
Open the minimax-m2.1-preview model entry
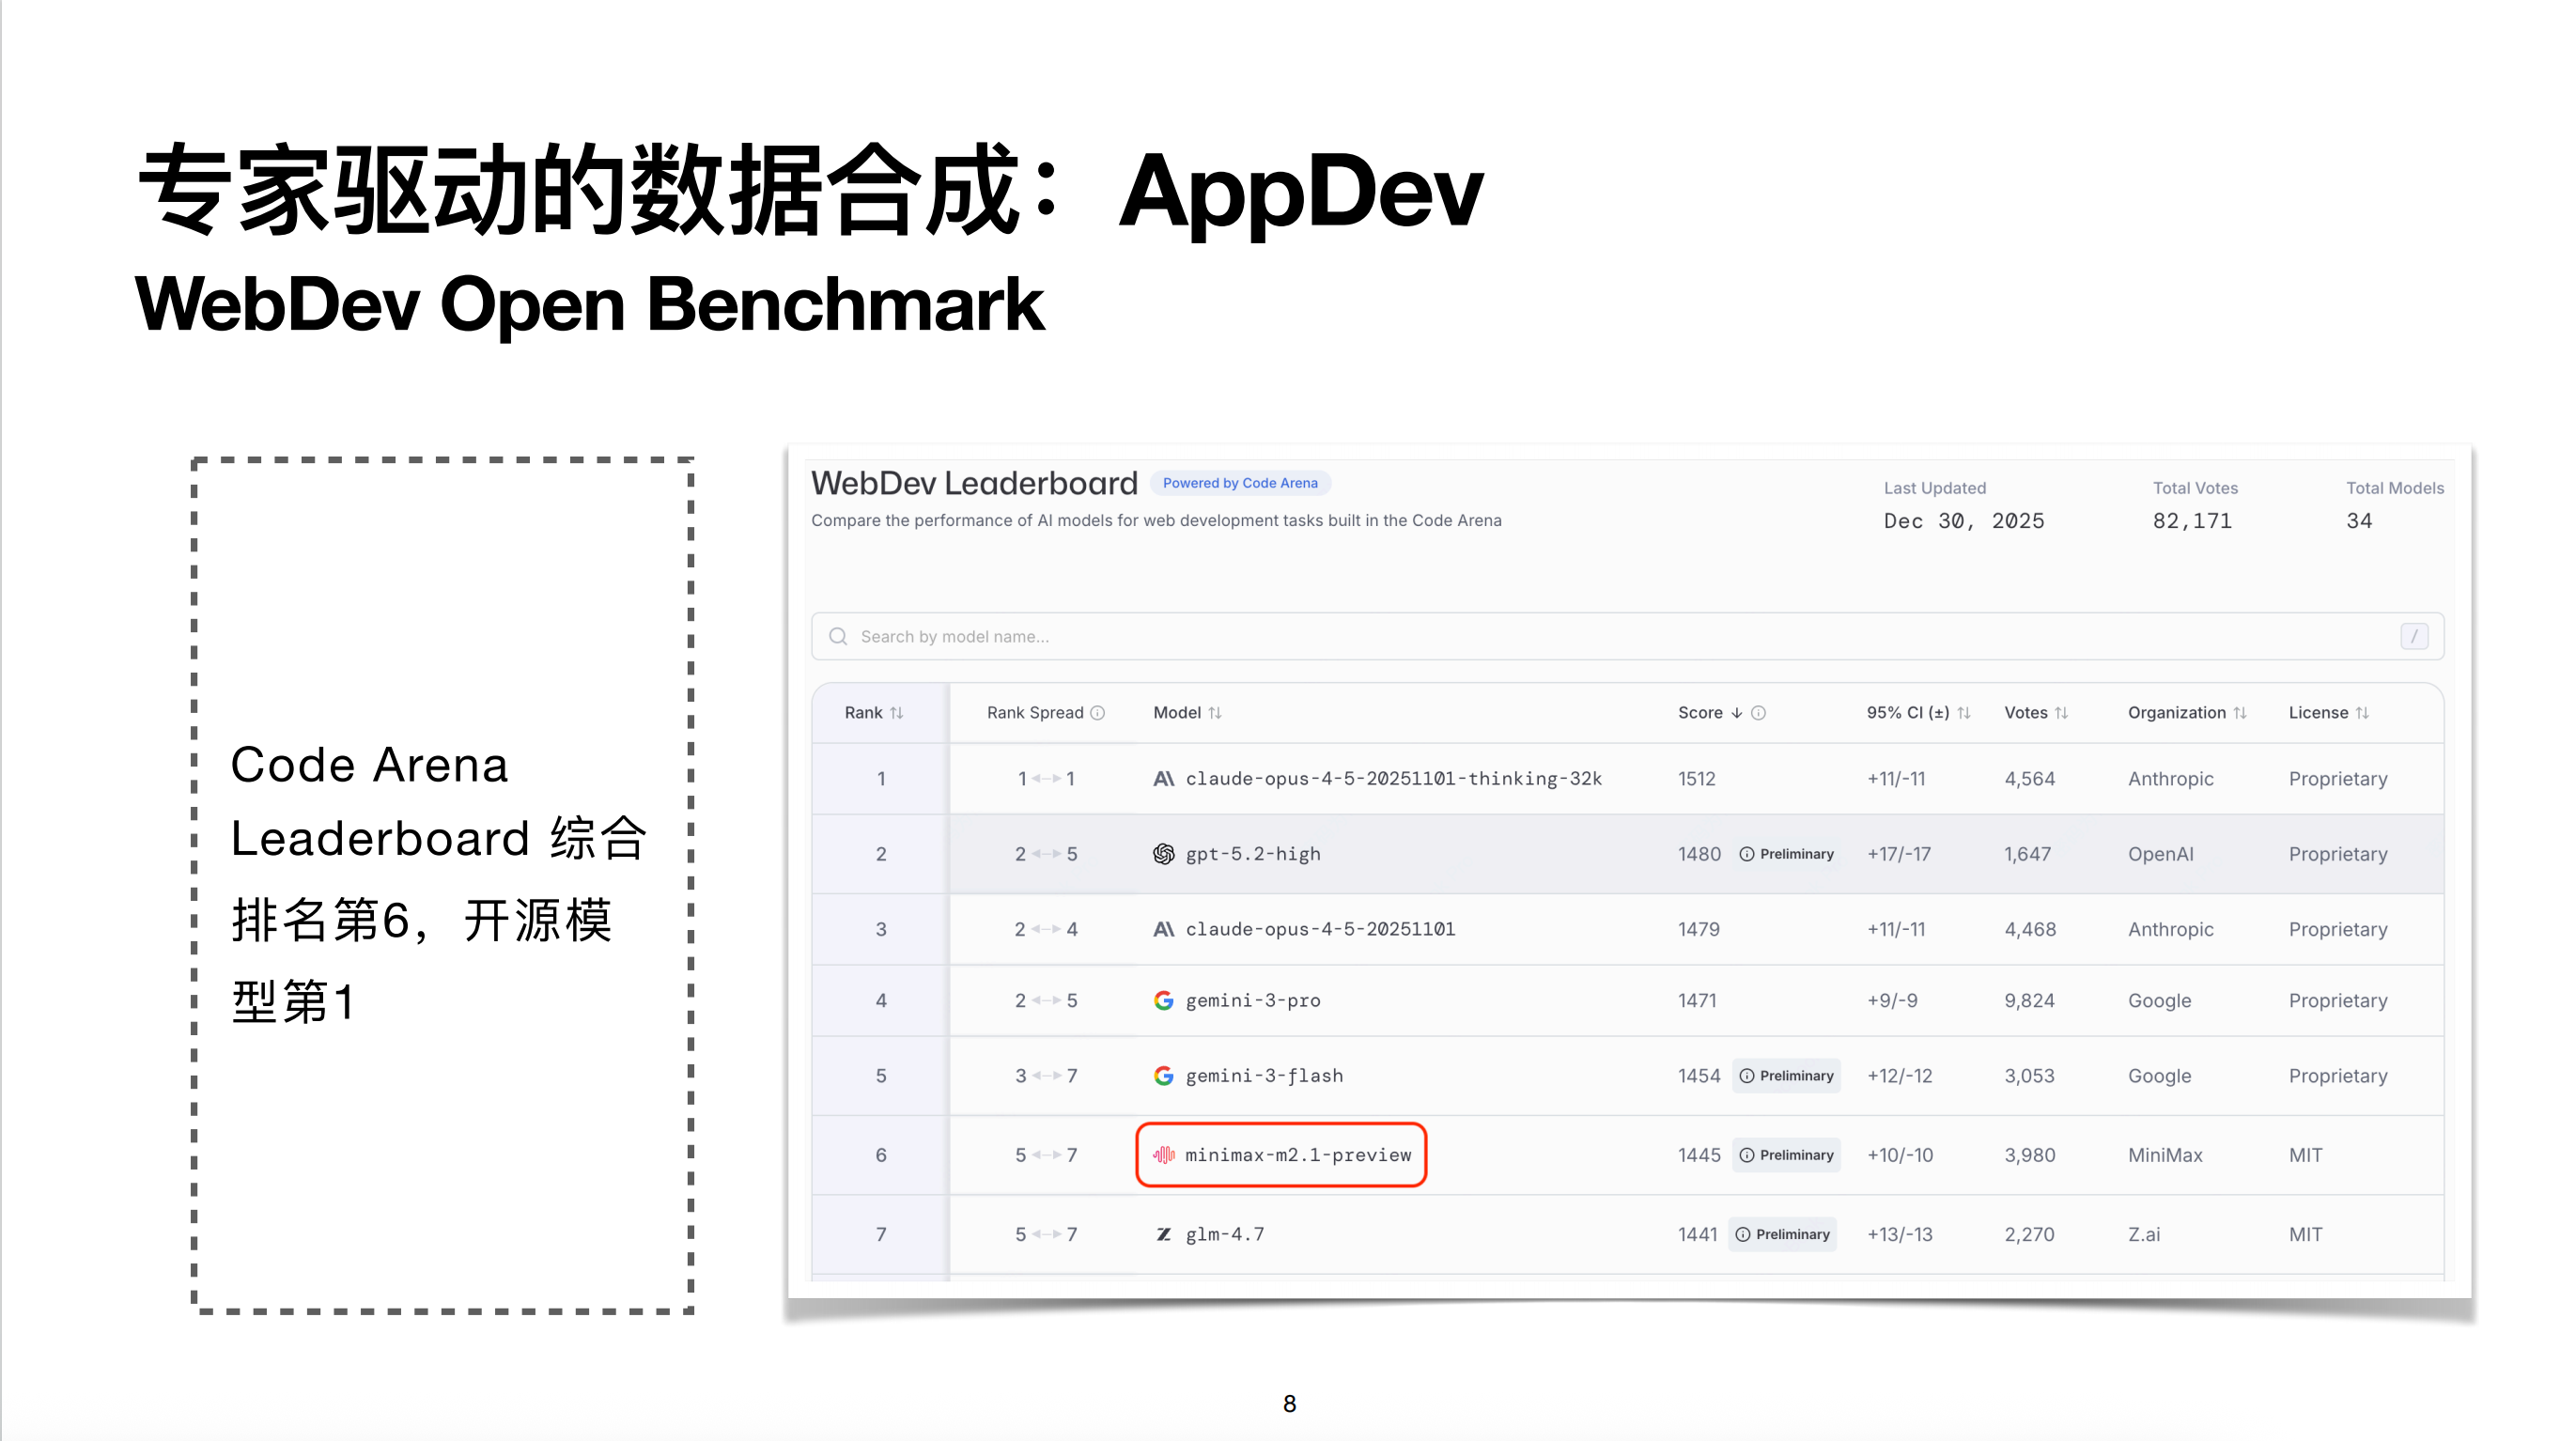point(1297,1154)
